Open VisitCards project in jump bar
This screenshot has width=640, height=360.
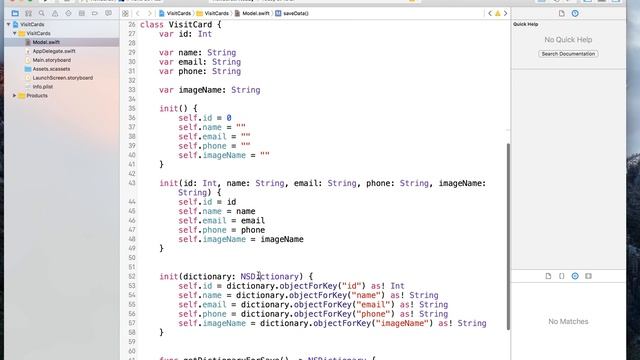pos(174,13)
